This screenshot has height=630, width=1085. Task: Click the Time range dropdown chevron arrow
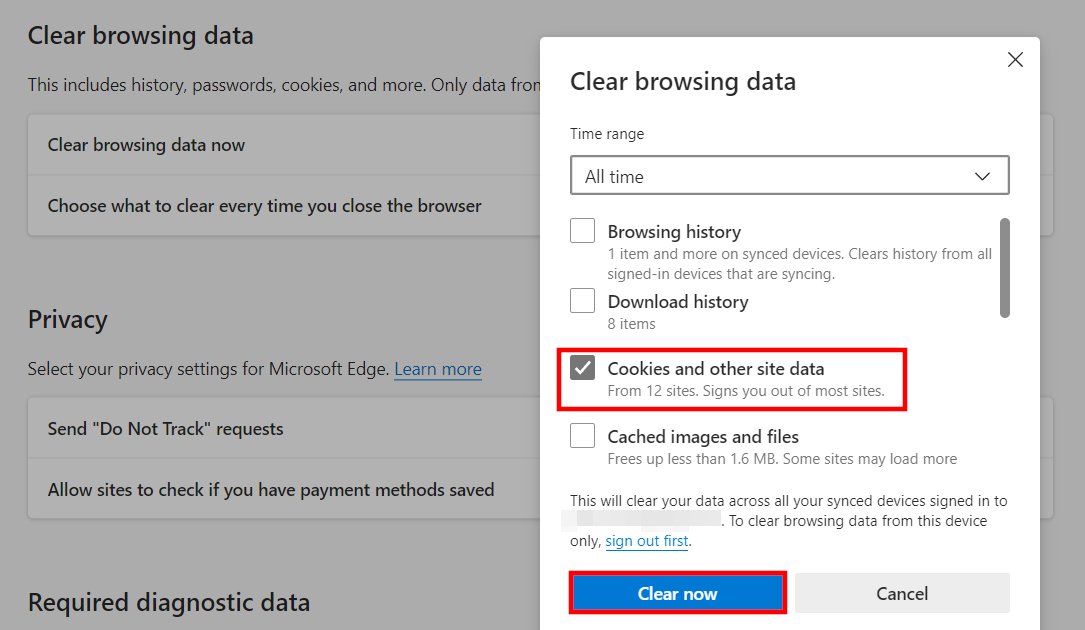982,176
